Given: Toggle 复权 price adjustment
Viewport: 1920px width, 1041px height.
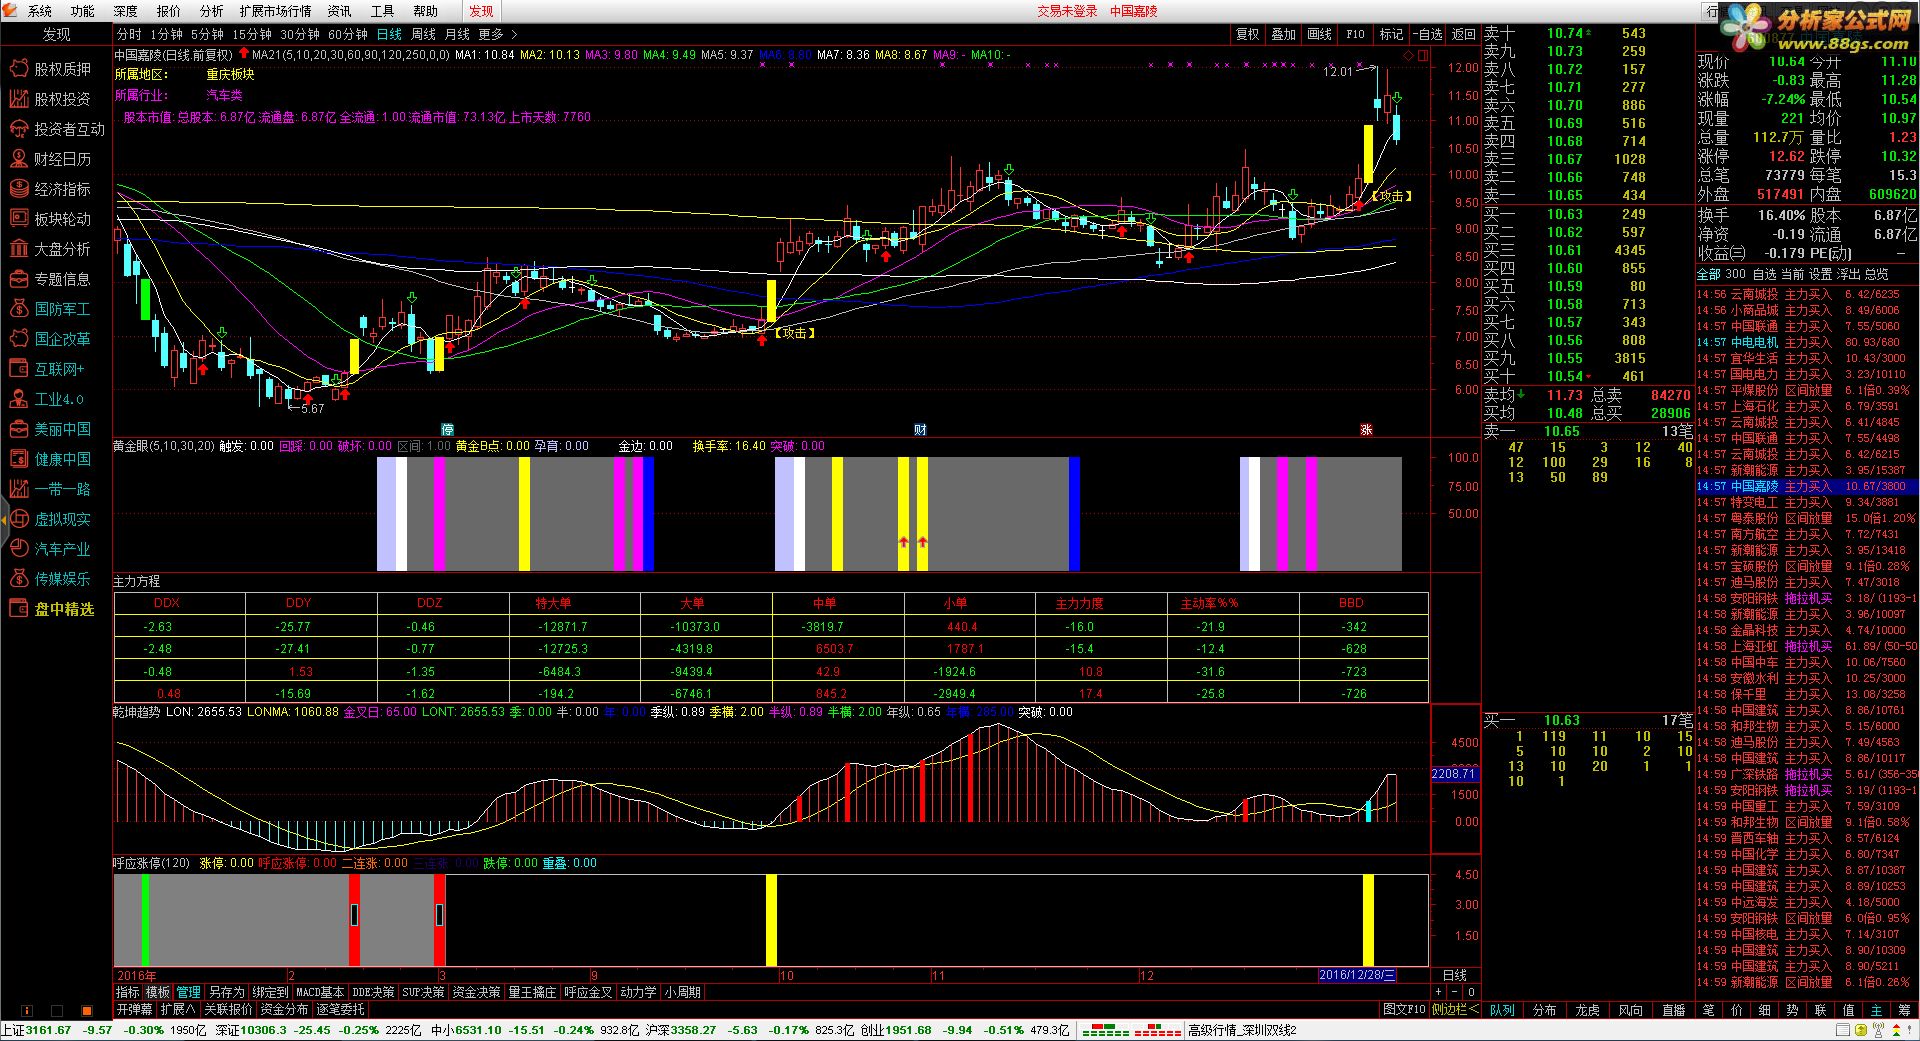Looking at the screenshot, I should (1247, 34).
